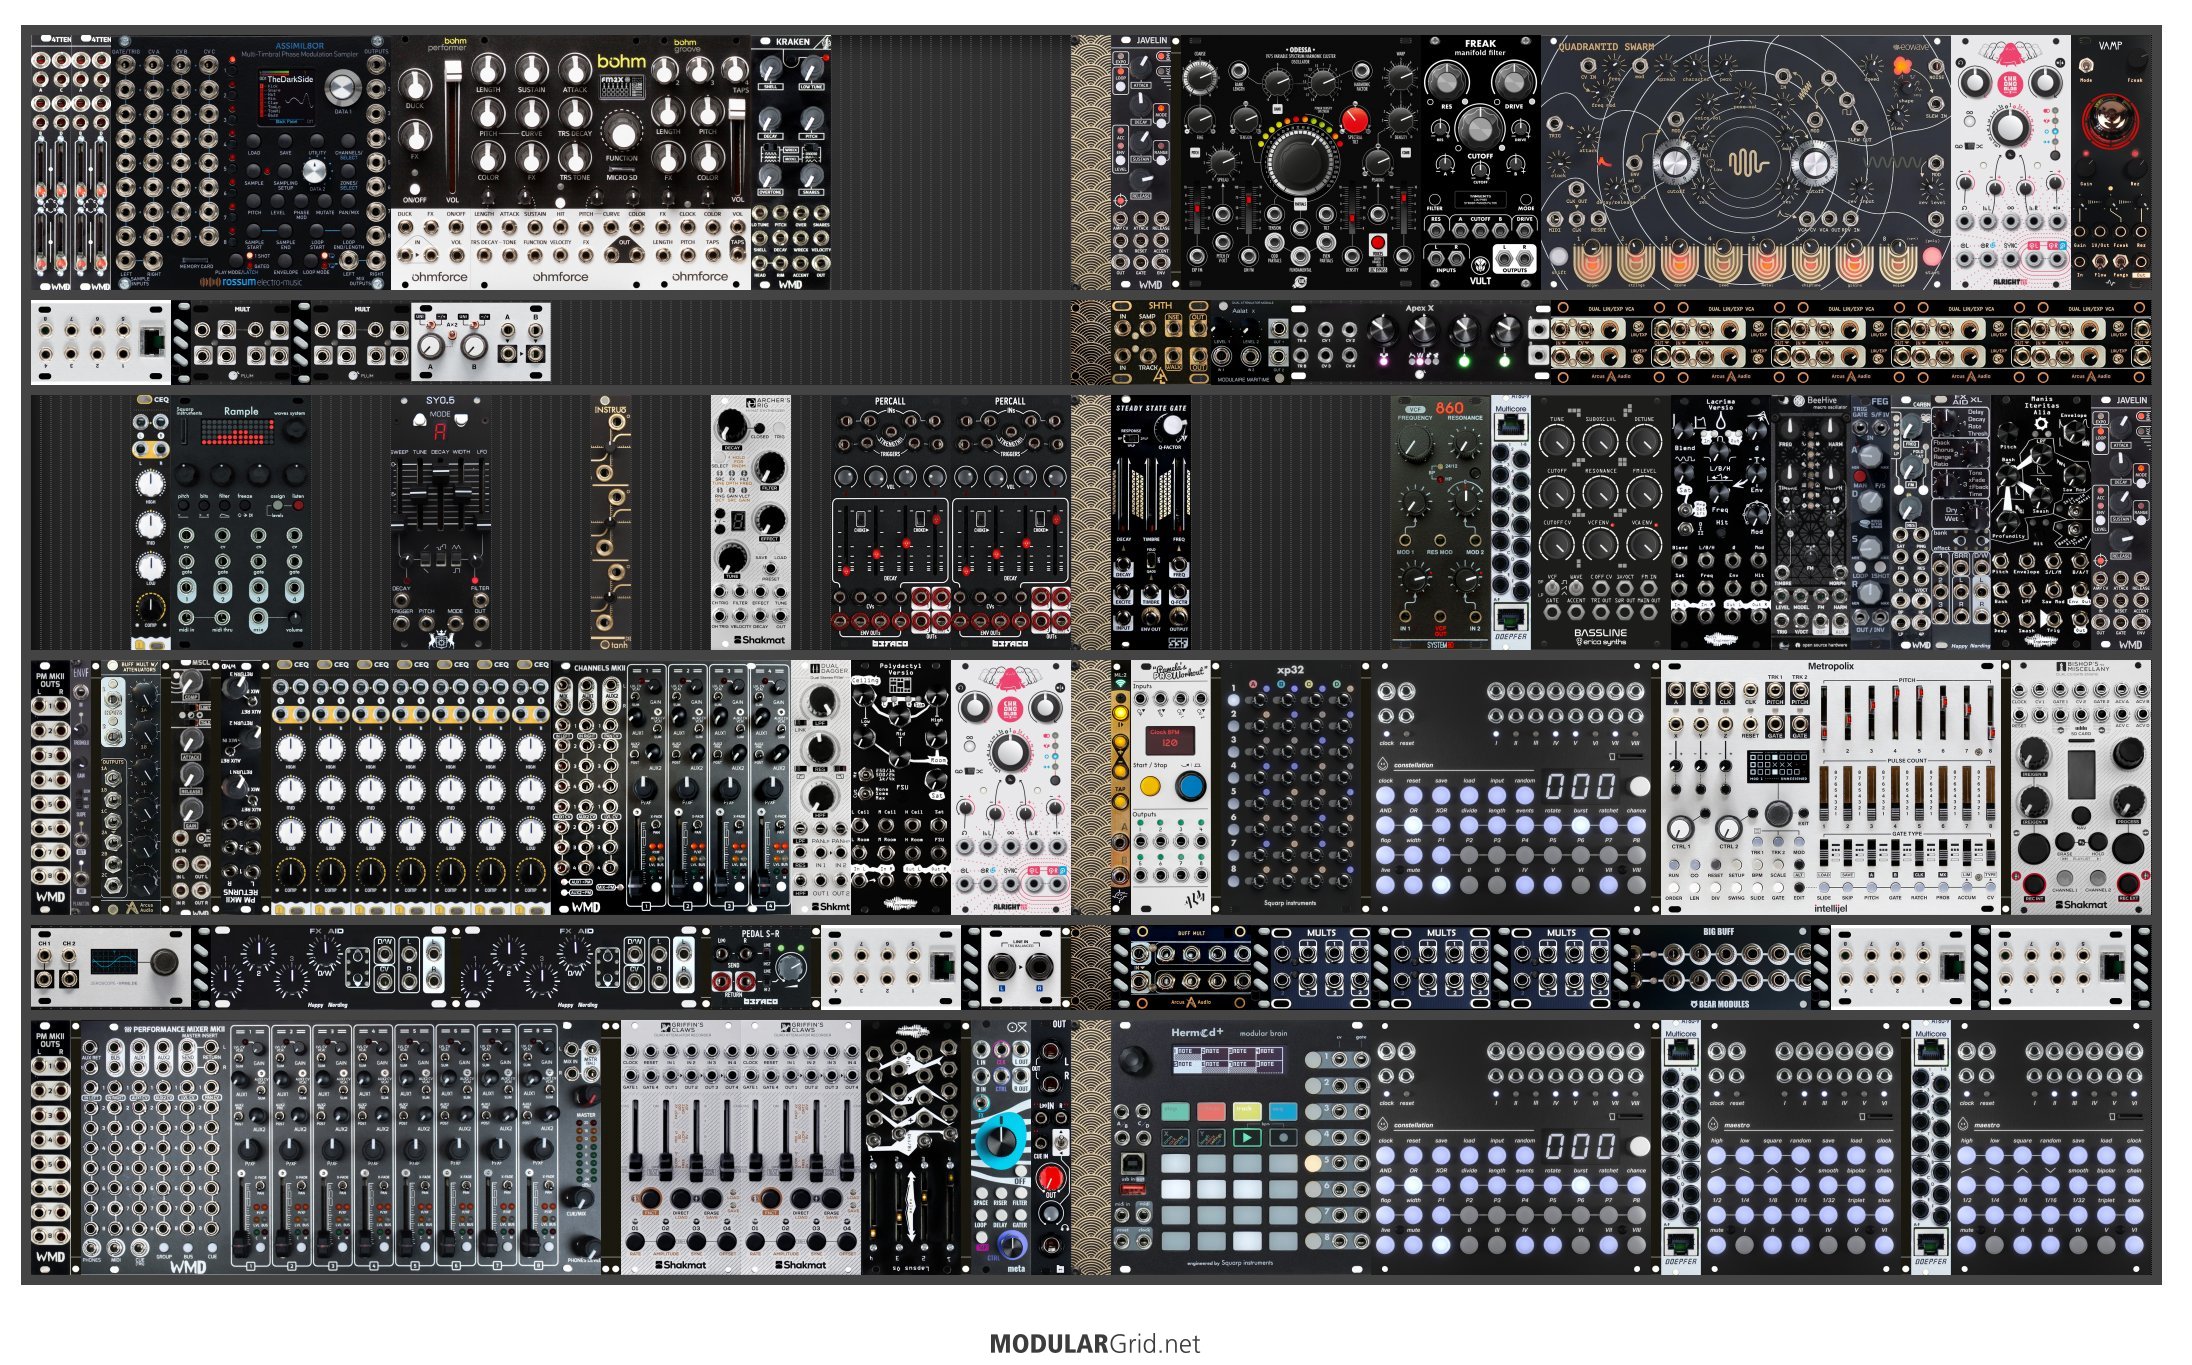The image size is (2192, 1365).
Task: Toggle the yellow Start/Stop button on Pamela's PRO Workout
Action: click(x=1151, y=787)
